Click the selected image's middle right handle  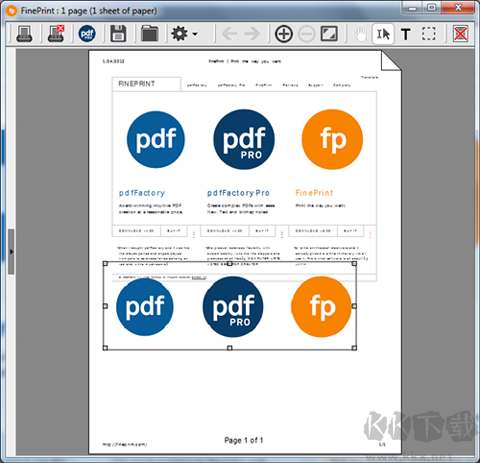click(x=354, y=306)
